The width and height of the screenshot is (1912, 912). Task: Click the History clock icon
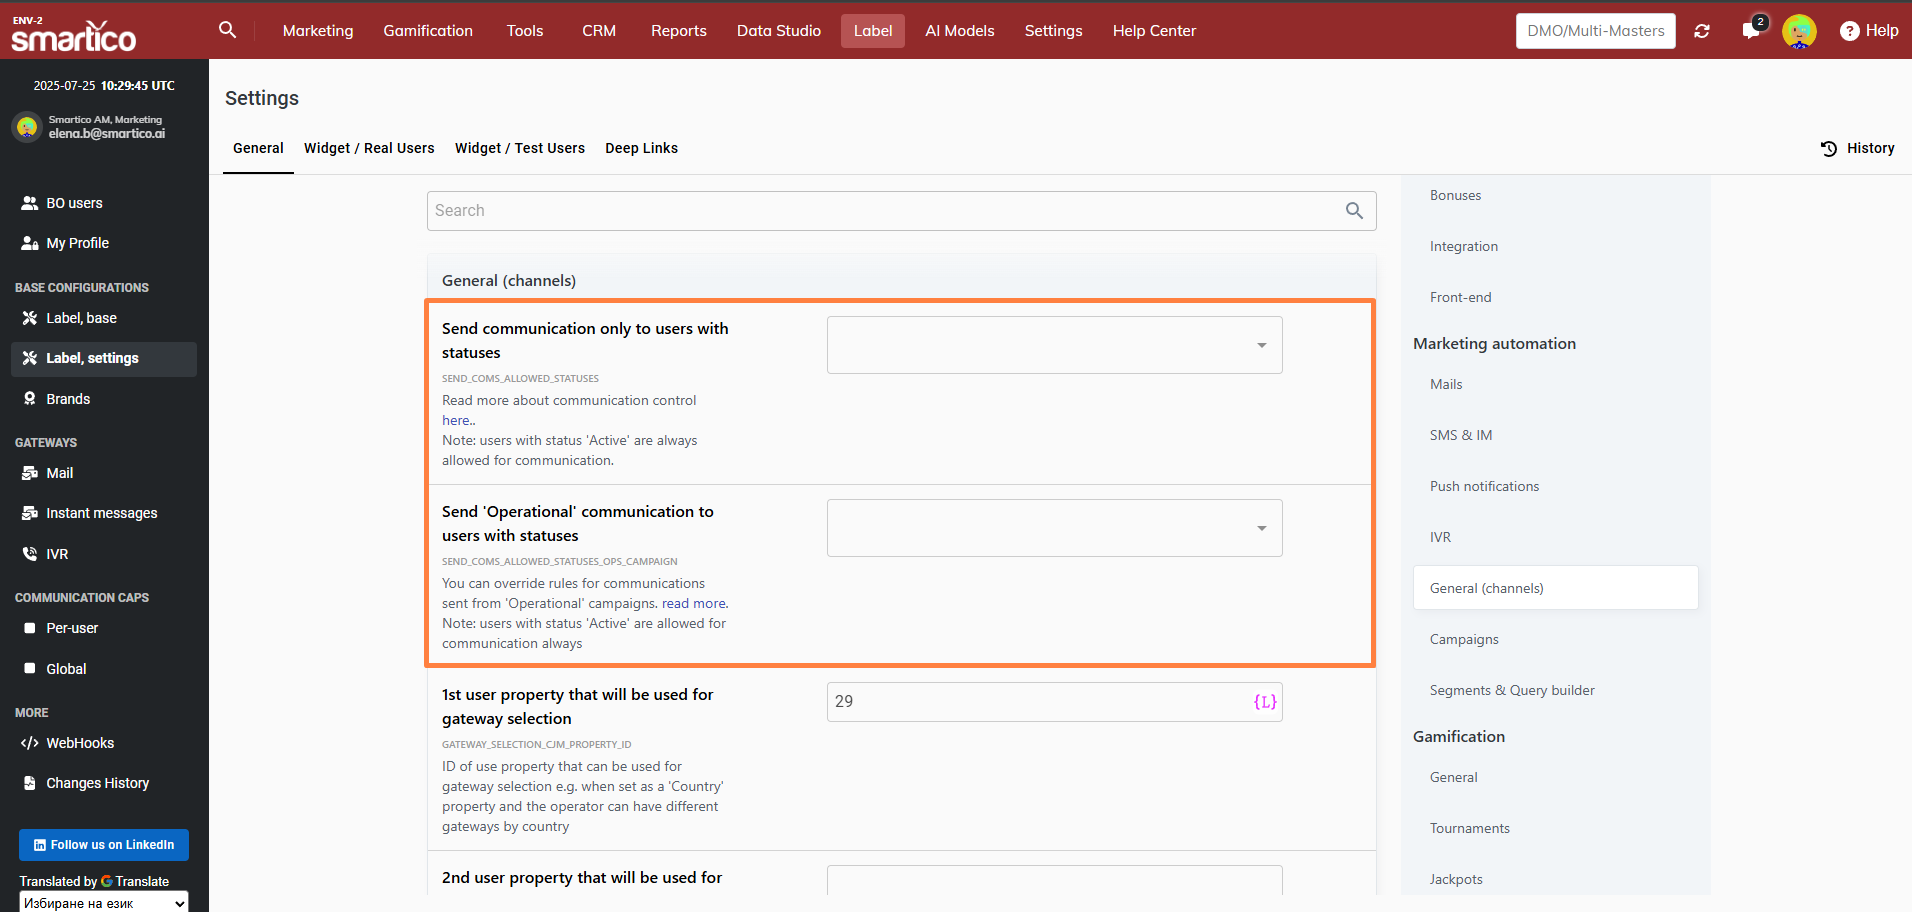1829,148
